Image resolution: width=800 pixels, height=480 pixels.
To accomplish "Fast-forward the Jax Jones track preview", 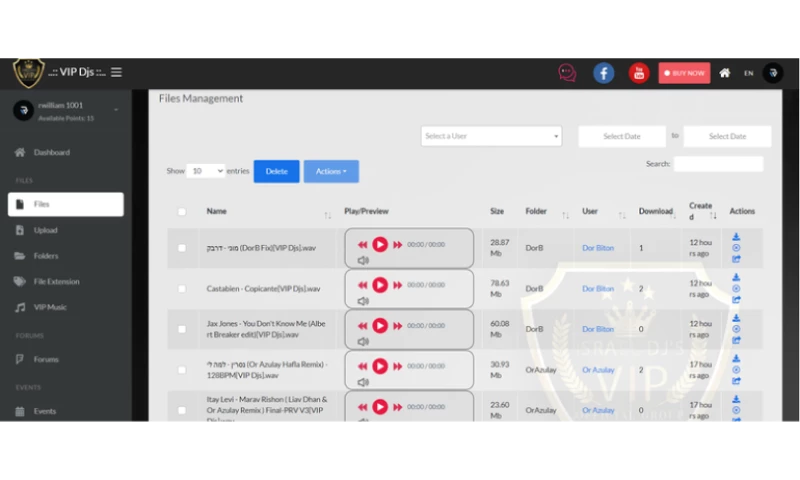I will [397, 325].
